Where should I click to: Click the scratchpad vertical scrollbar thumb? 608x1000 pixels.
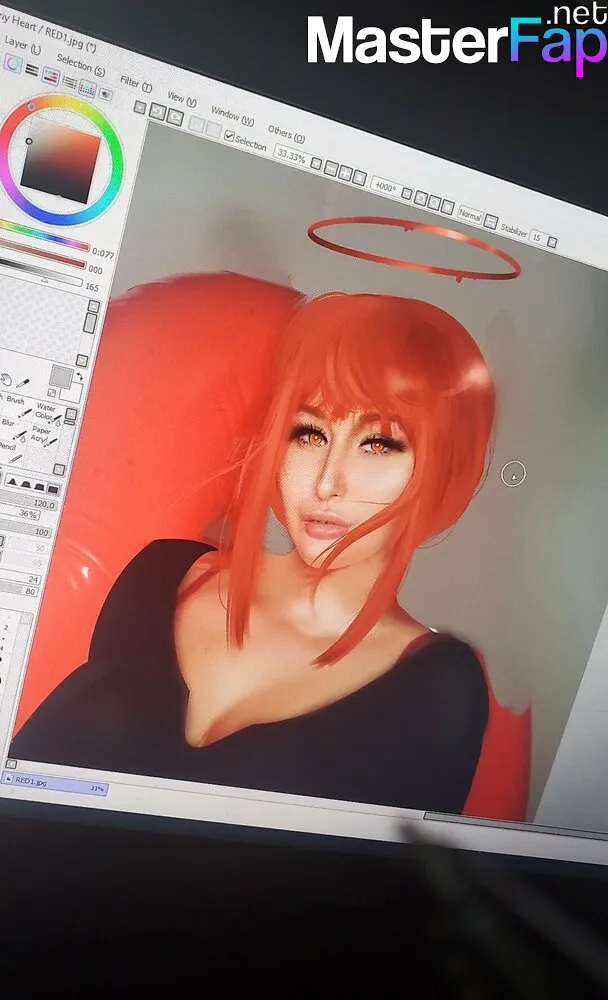[x=91, y=322]
